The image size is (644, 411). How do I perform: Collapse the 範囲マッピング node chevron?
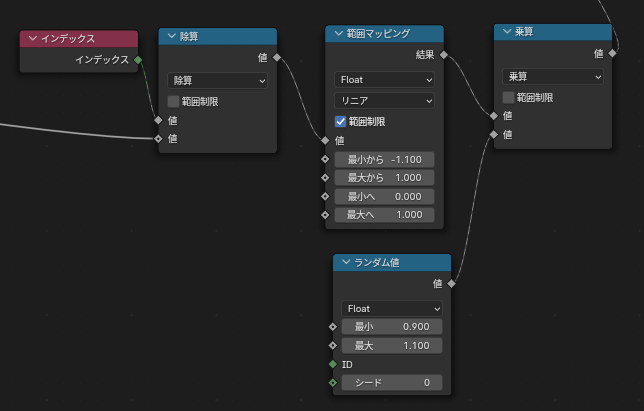(x=337, y=34)
